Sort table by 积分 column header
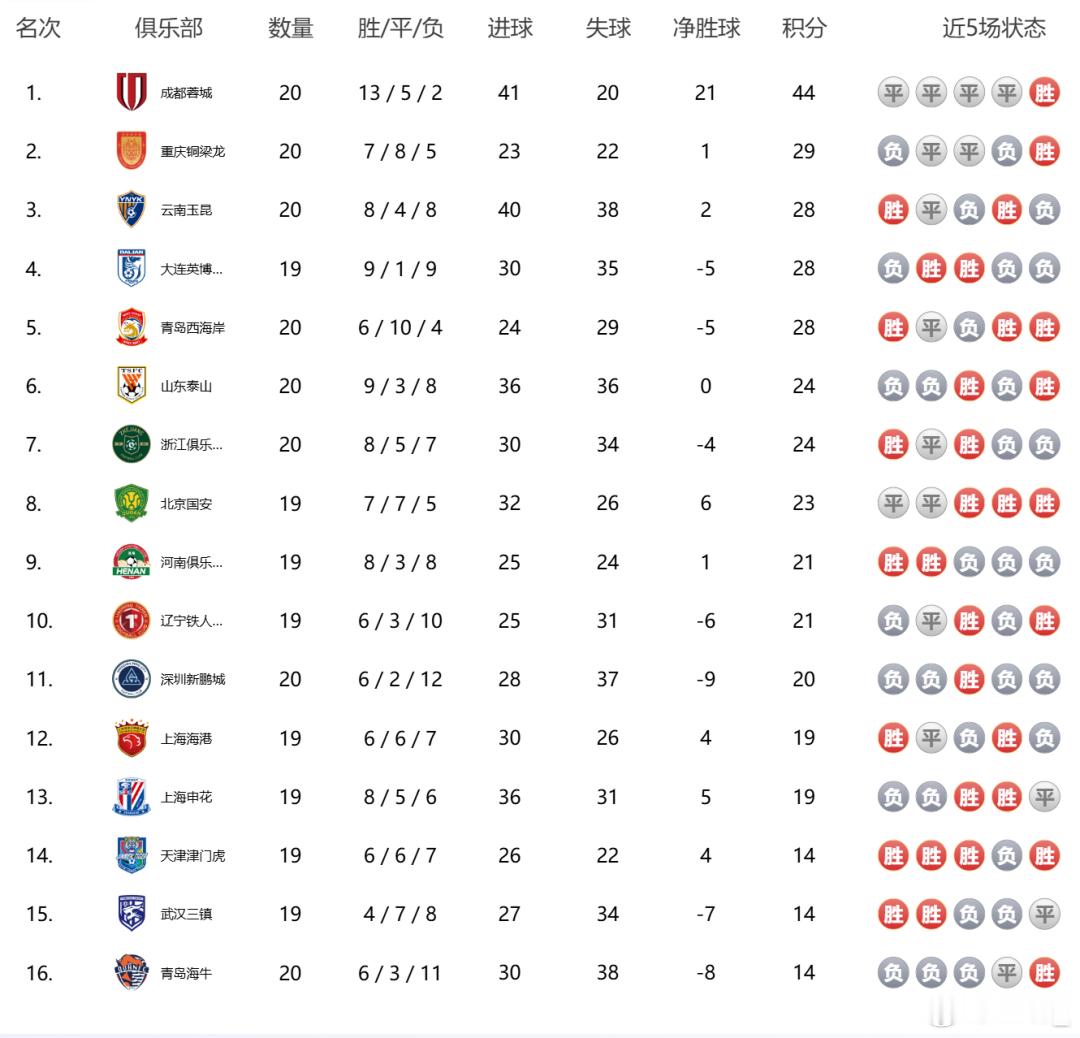 [804, 28]
